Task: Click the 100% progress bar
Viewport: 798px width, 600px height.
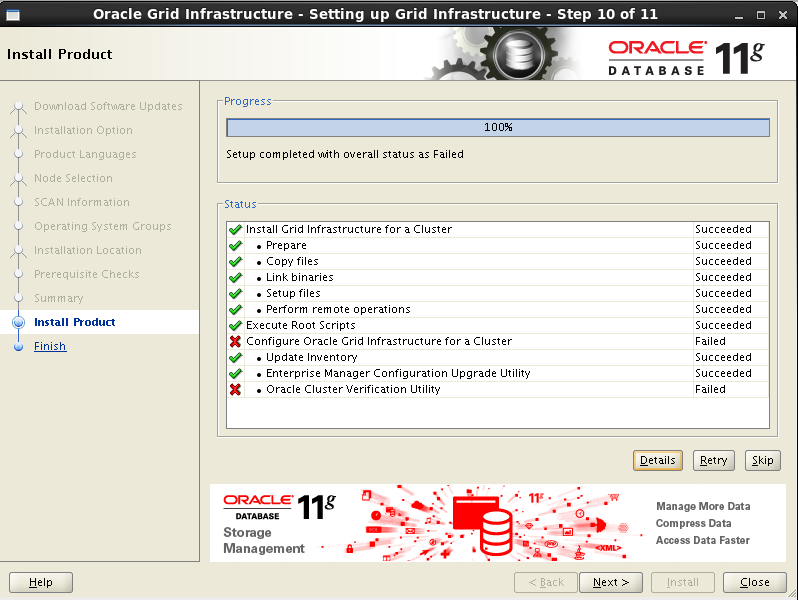Action: tap(498, 127)
